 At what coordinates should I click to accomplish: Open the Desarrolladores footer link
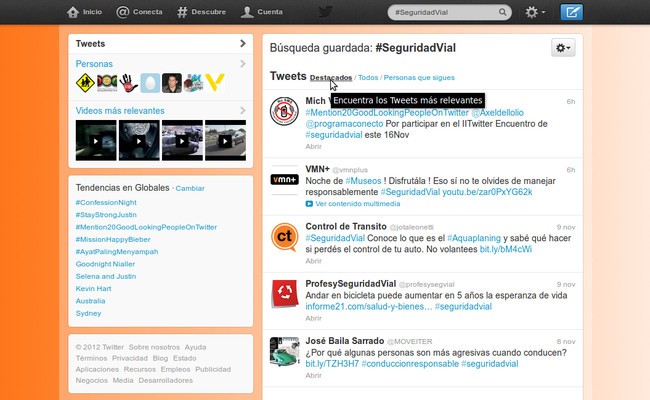pyautogui.click(x=166, y=381)
